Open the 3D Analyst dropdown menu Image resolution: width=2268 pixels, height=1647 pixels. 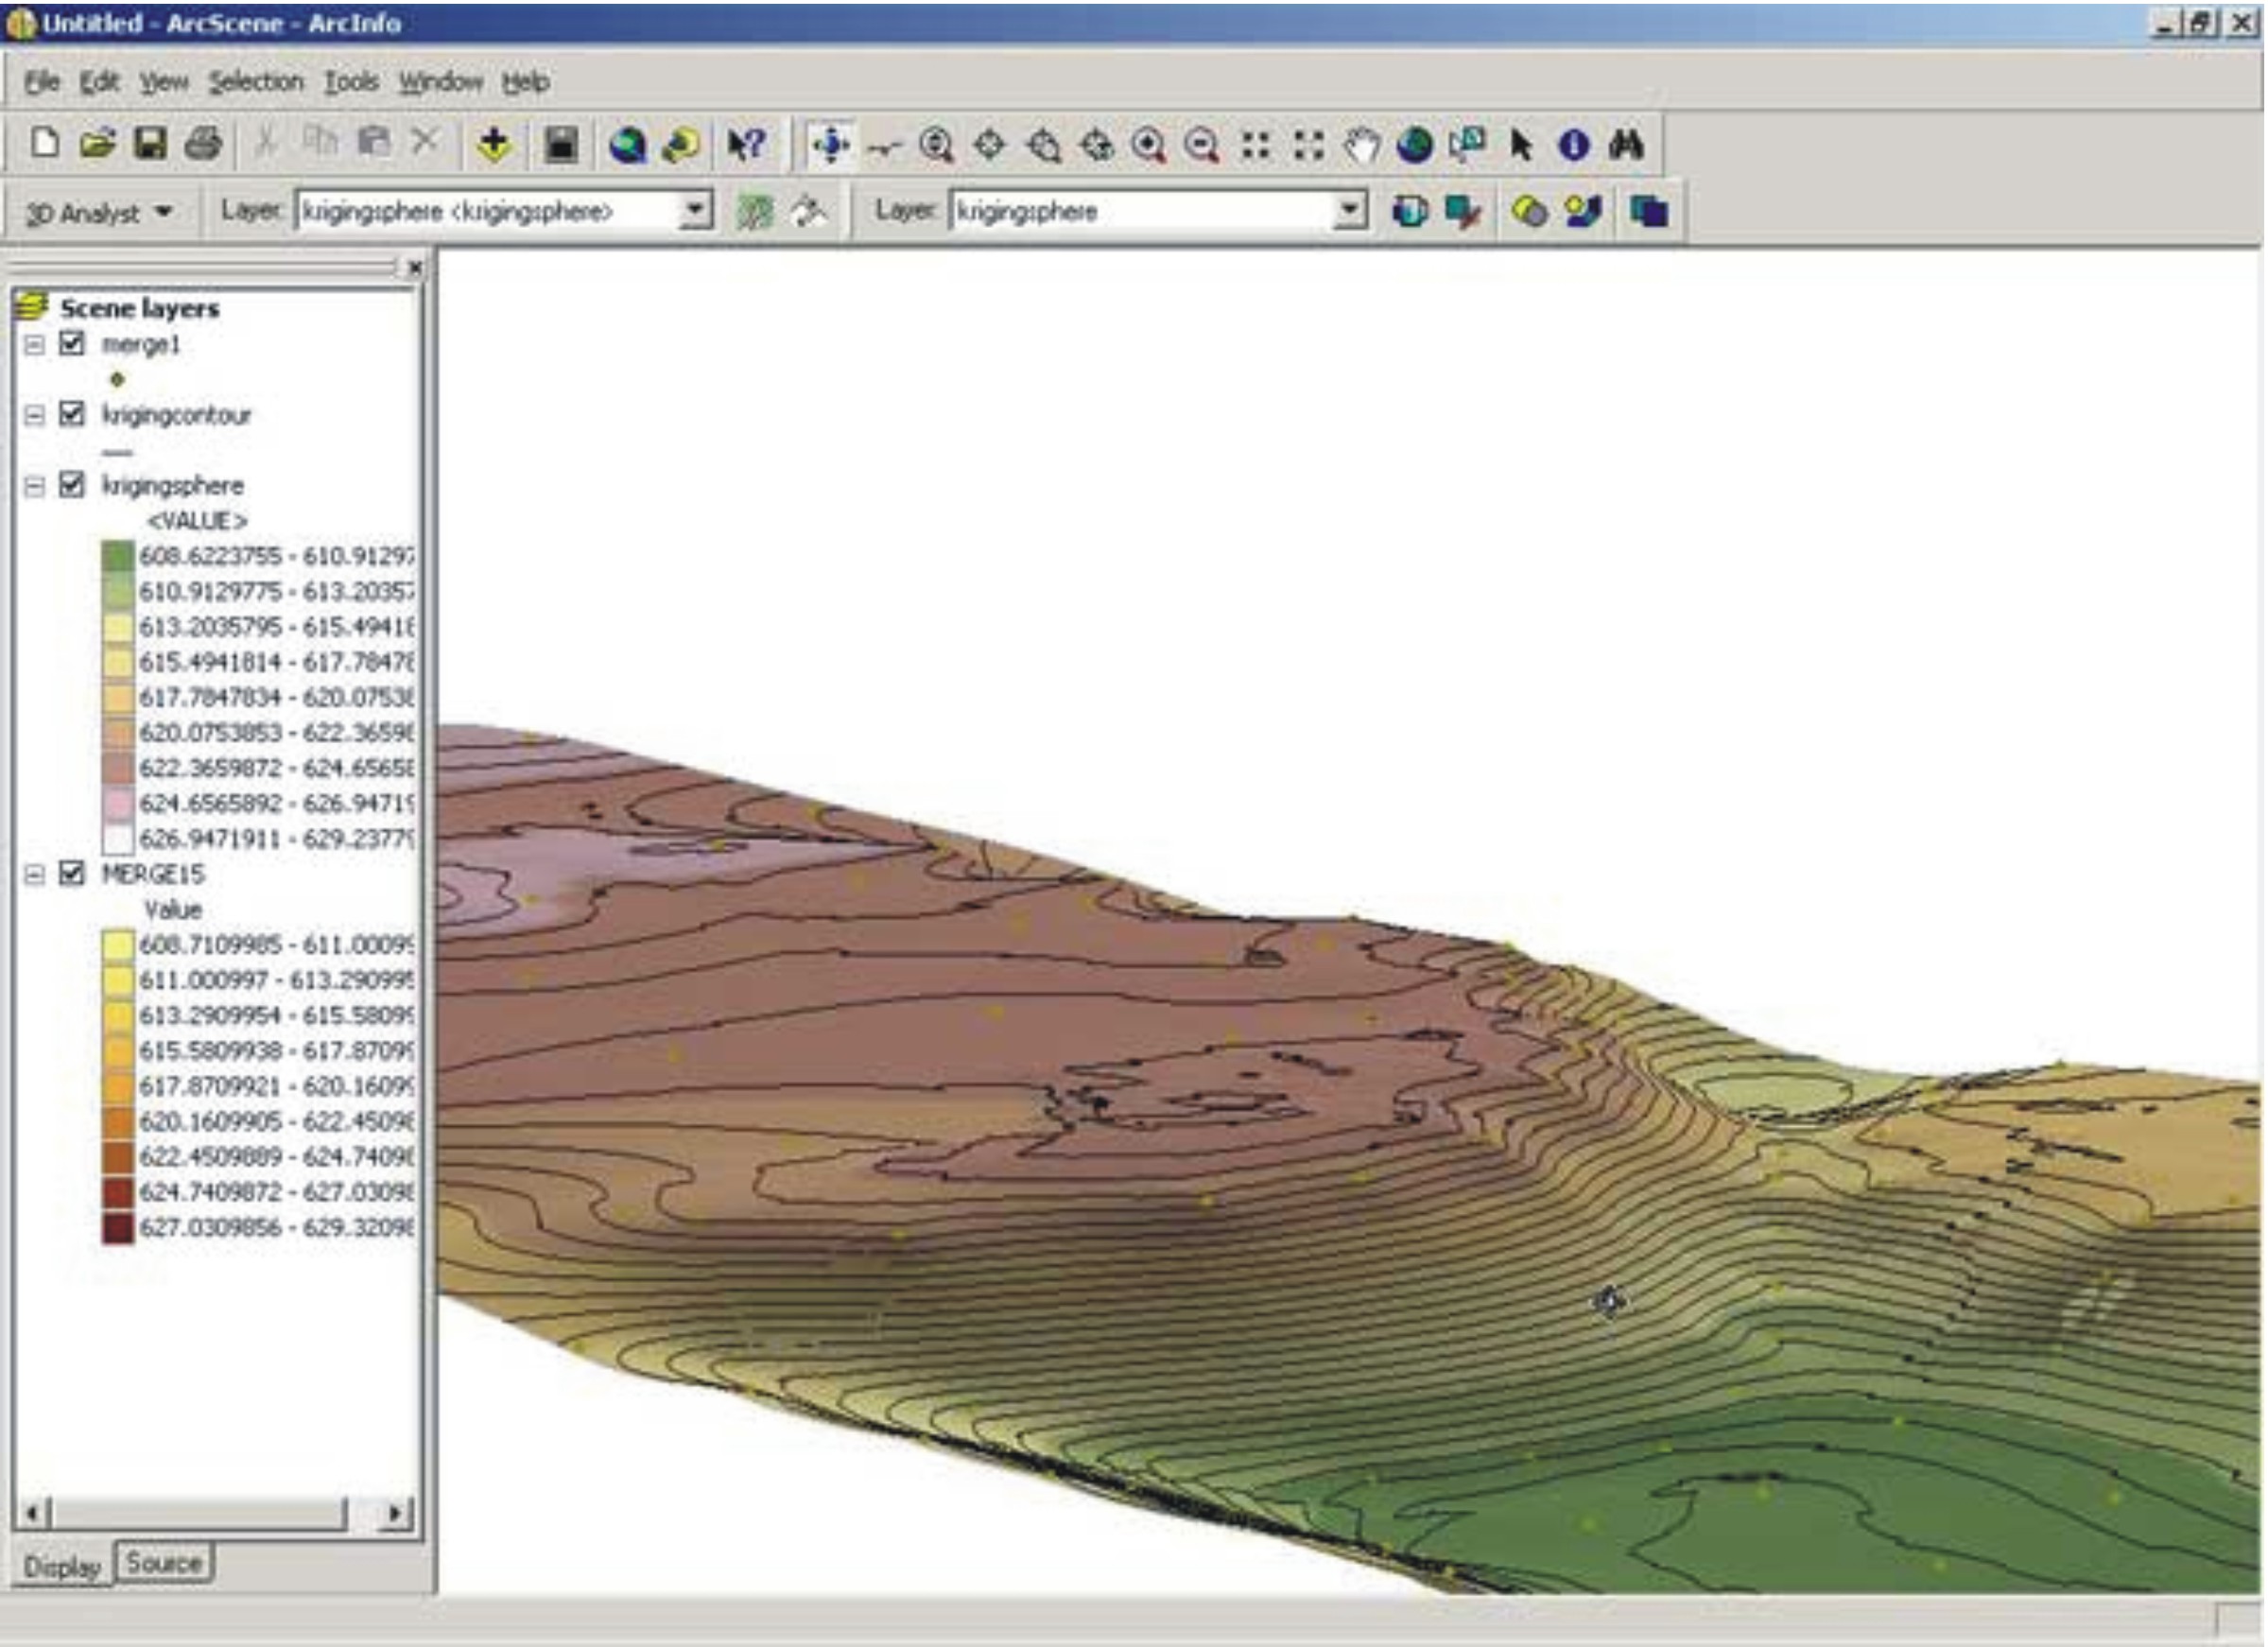pos(98,213)
